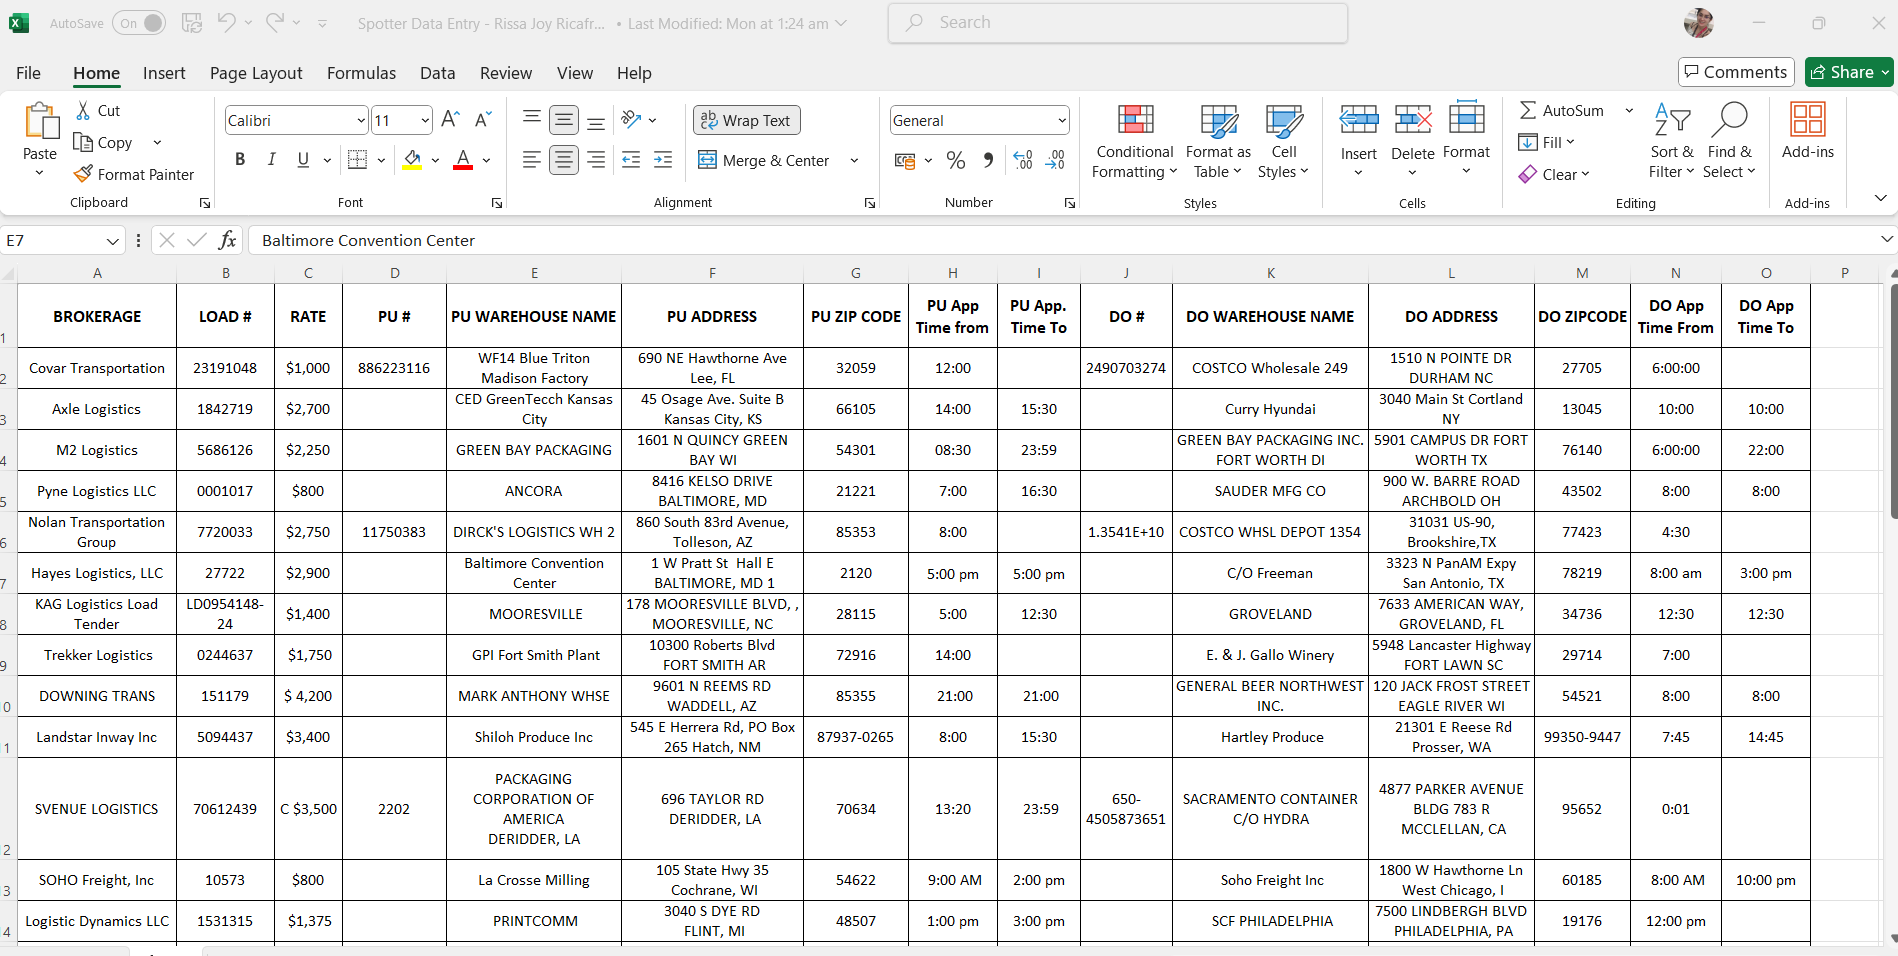Click the Undo arrow
Screen dimensions: 1898x956
point(227,23)
